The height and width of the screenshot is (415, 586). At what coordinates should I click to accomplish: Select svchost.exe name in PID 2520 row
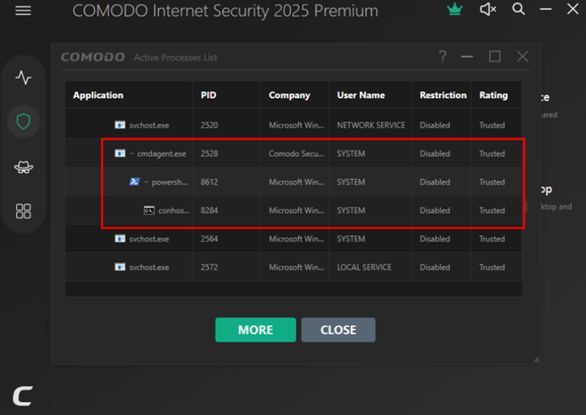coord(149,125)
